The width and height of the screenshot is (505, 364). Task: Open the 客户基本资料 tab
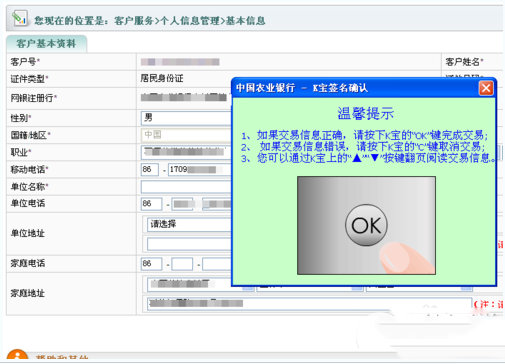tap(46, 44)
